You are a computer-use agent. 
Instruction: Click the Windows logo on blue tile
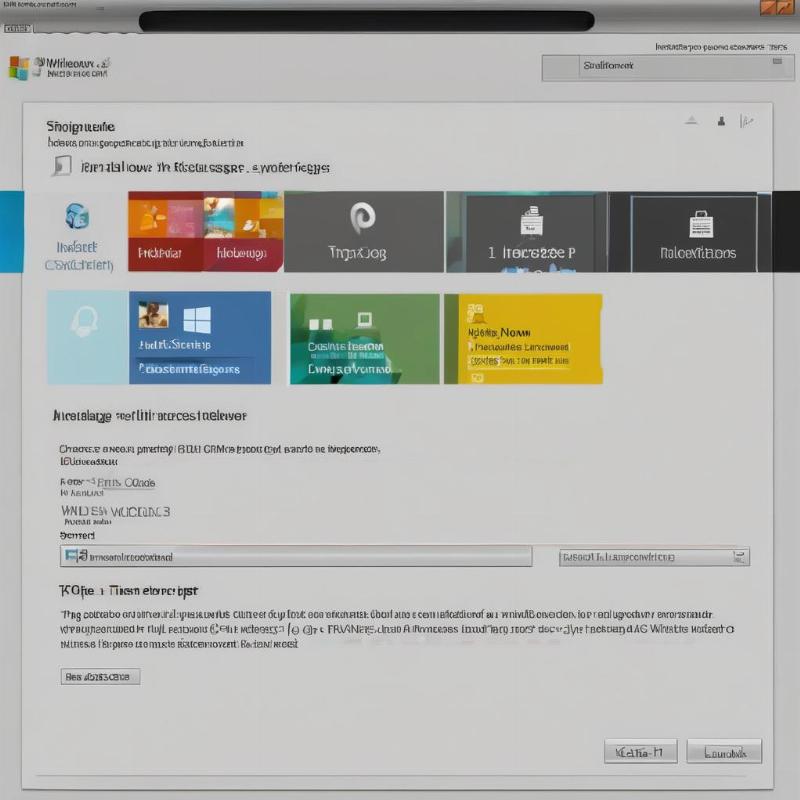pyautogui.click(x=196, y=320)
